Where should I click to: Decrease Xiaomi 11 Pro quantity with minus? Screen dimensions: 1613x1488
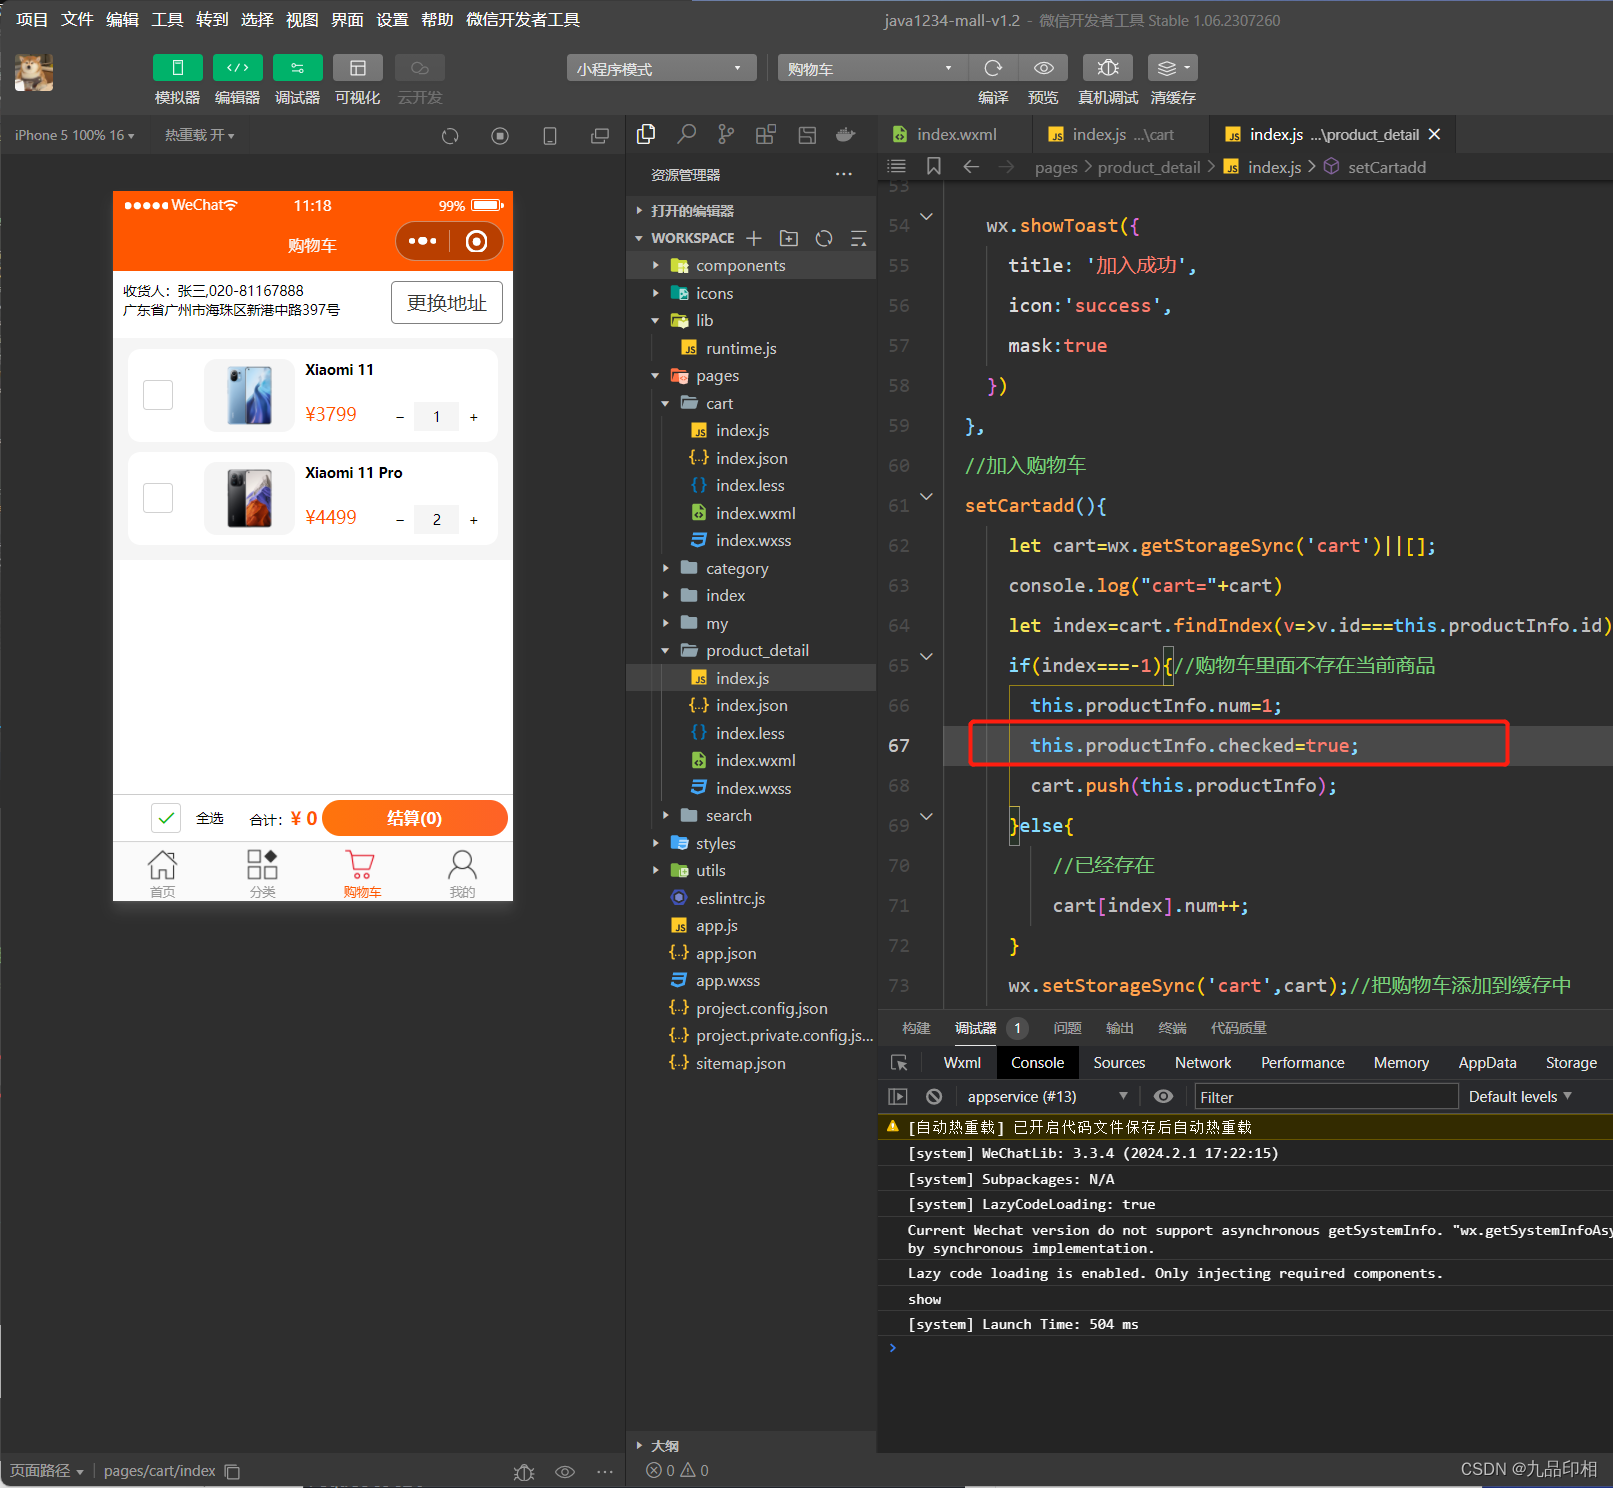click(x=400, y=520)
